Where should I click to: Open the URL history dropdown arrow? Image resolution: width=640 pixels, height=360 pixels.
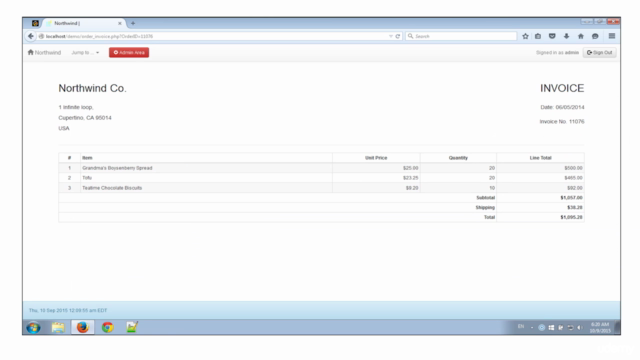tap(391, 36)
